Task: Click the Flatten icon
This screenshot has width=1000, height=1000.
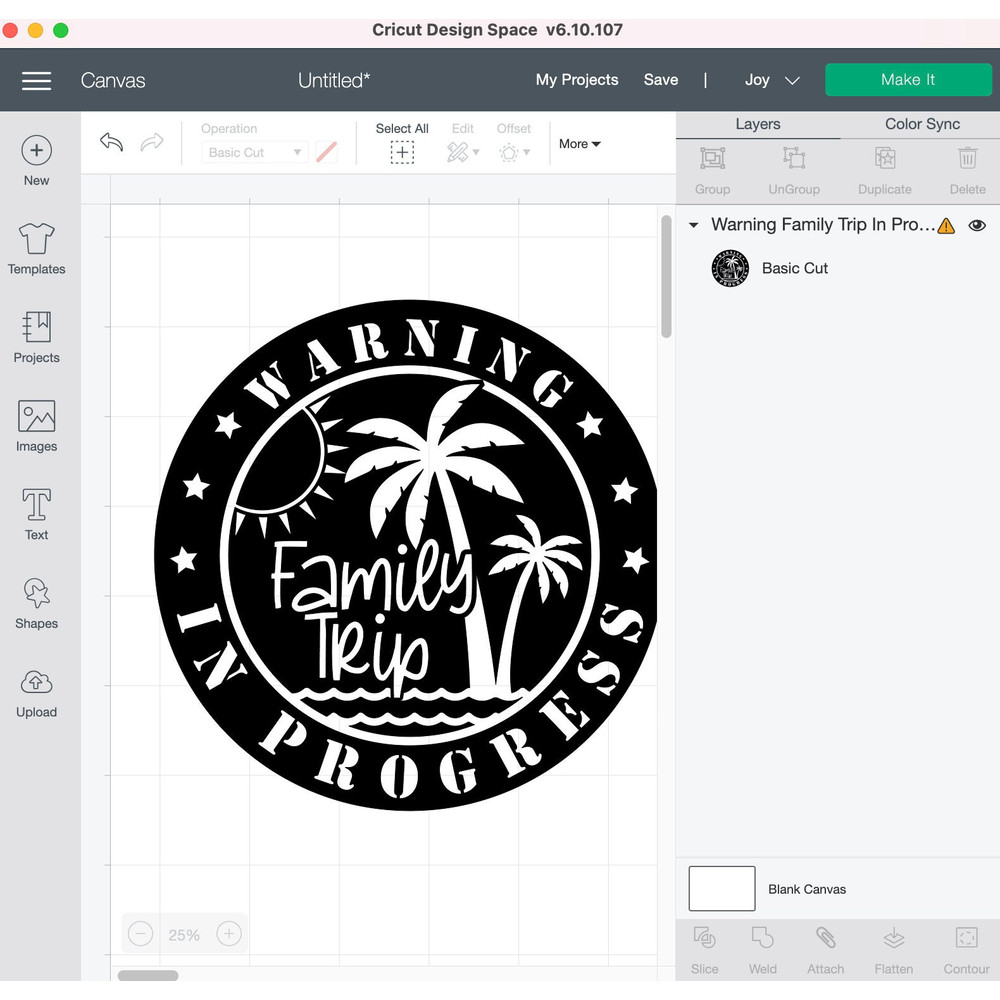Action: coord(893,948)
